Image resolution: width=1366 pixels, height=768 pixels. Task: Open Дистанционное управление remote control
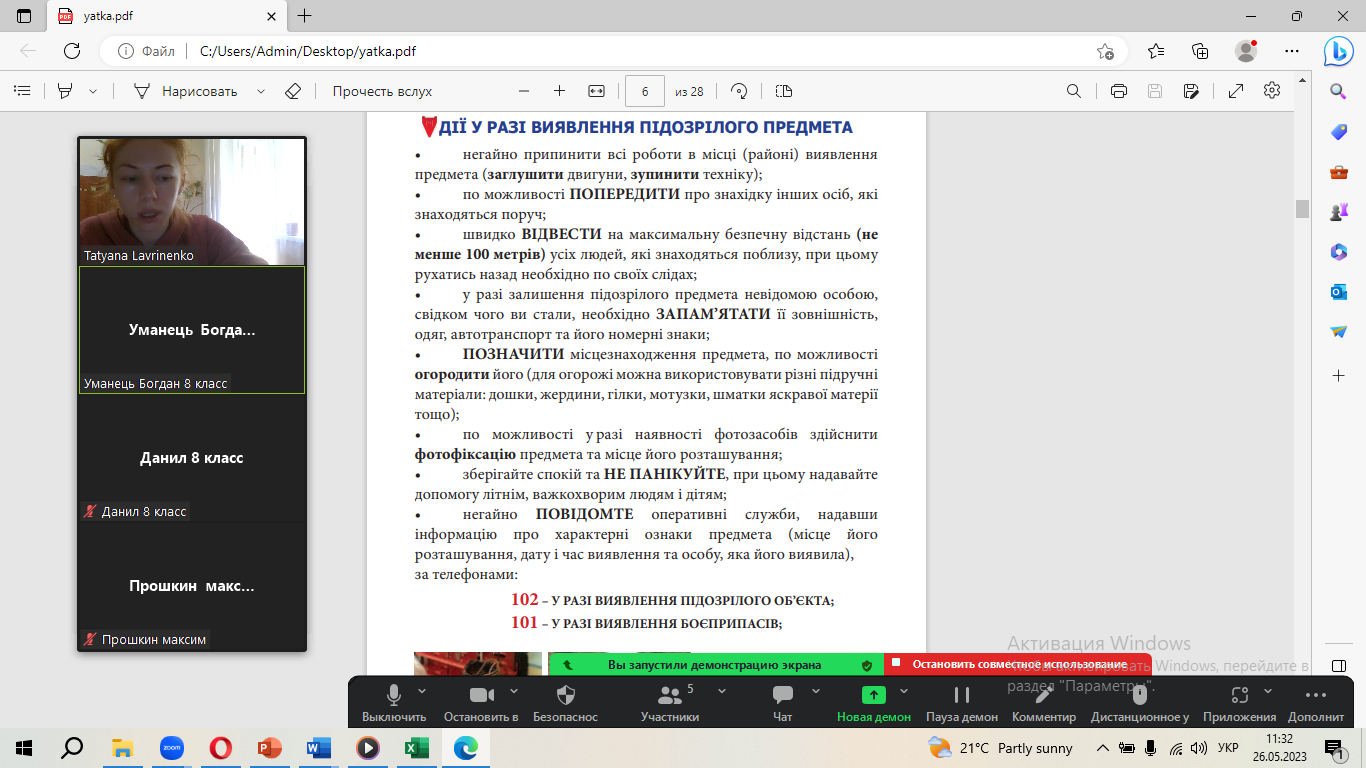coord(1140,703)
